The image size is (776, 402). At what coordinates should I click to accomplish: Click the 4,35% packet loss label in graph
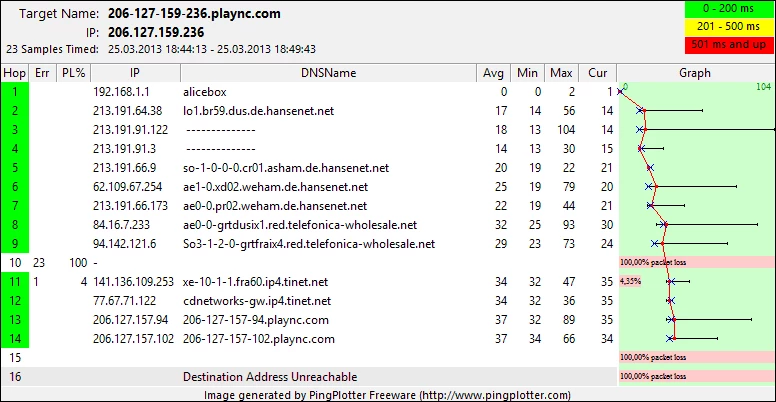tap(631, 281)
